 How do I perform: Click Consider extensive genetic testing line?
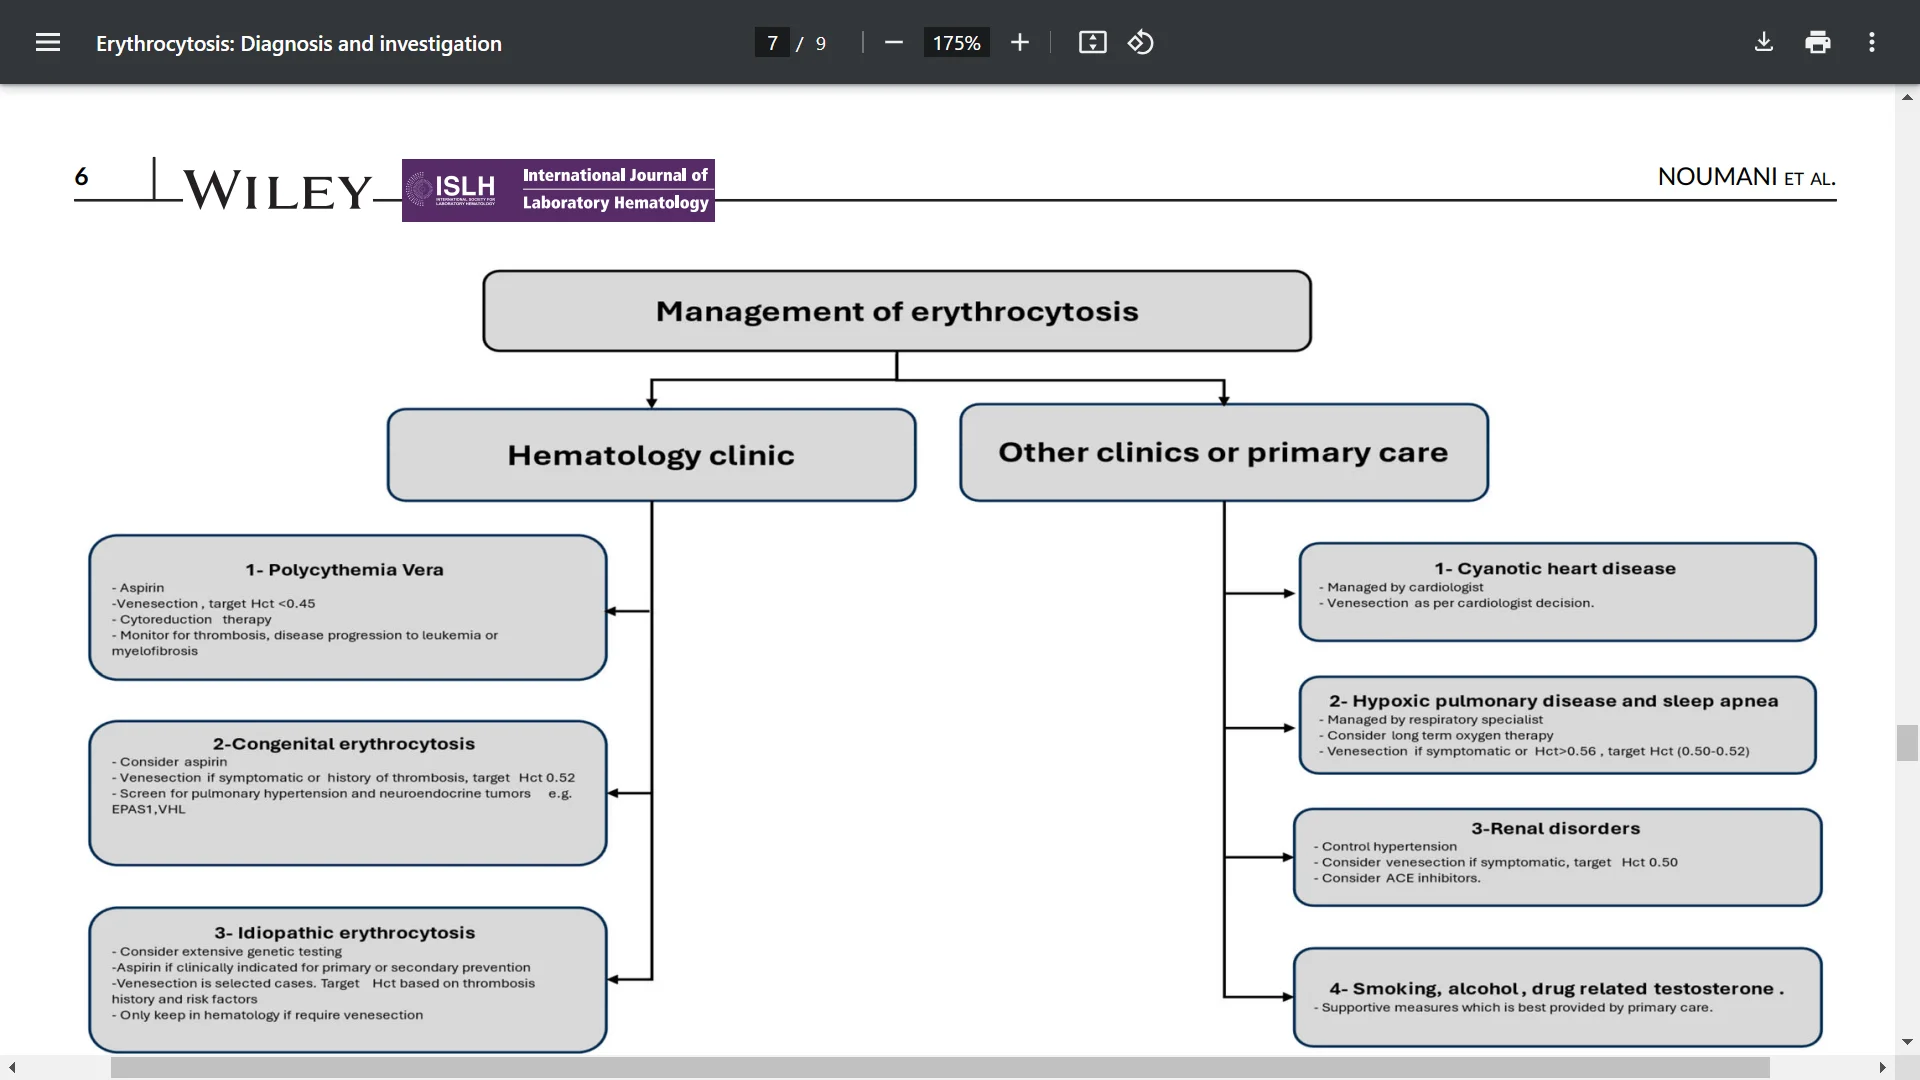pyautogui.click(x=227, y=952)
